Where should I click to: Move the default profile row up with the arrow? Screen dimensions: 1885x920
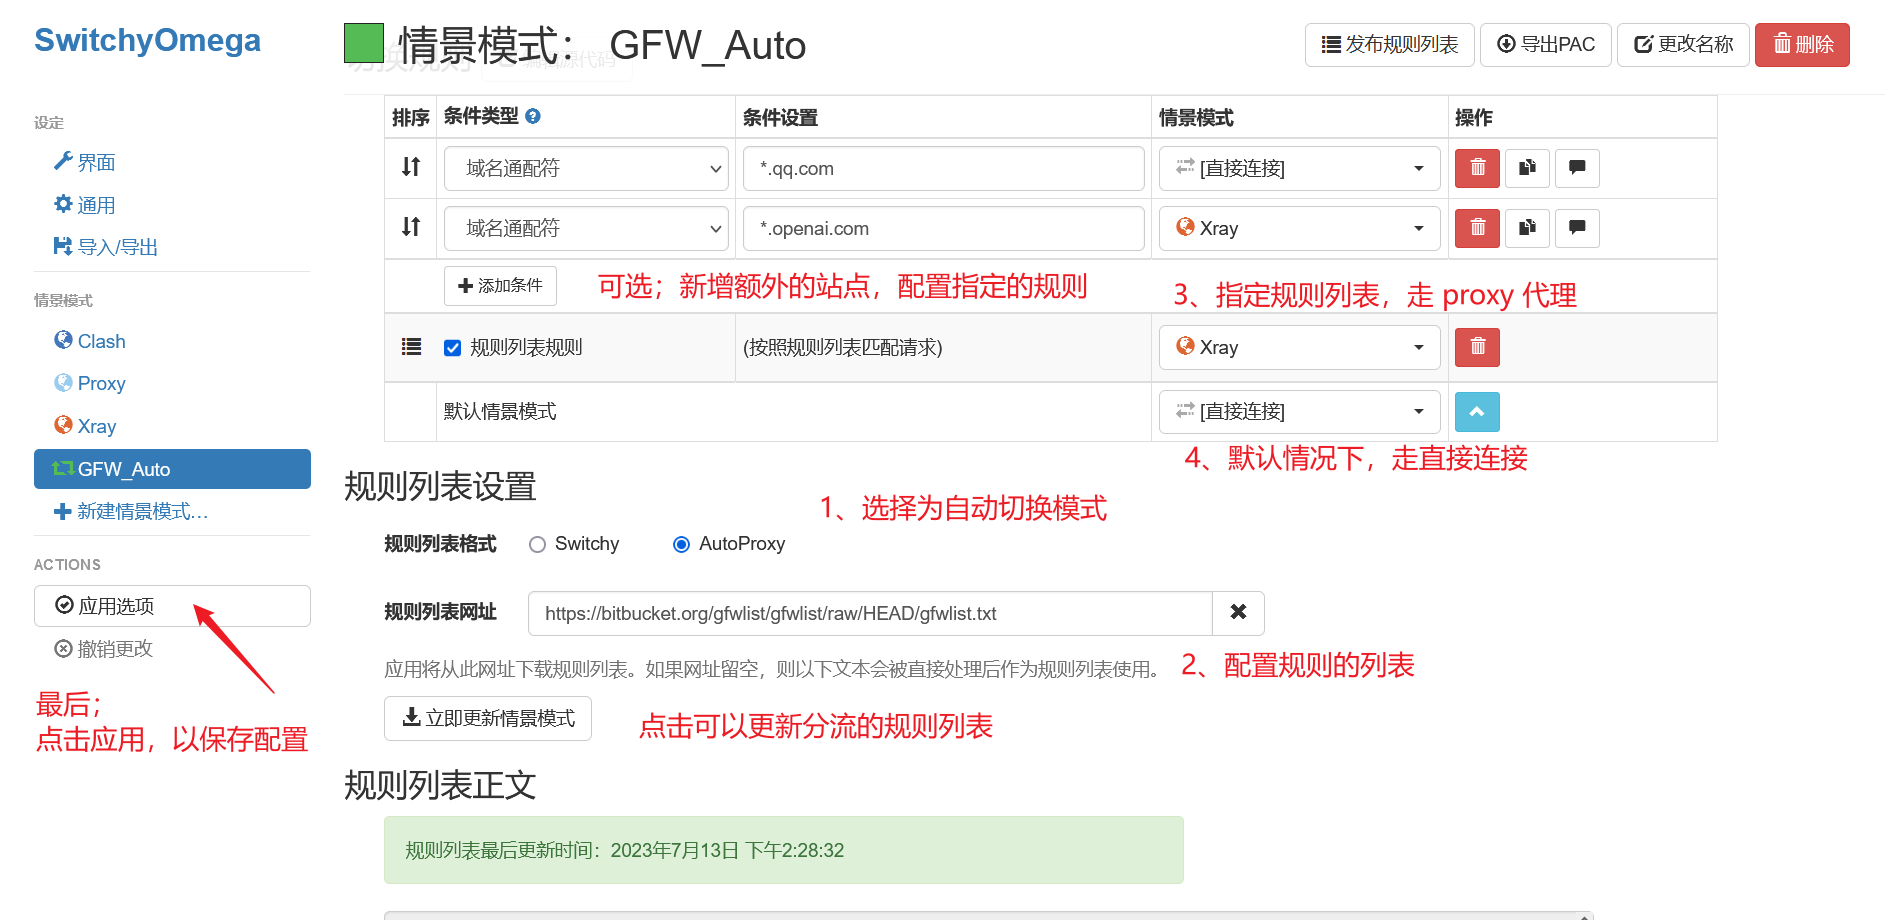1476,411
